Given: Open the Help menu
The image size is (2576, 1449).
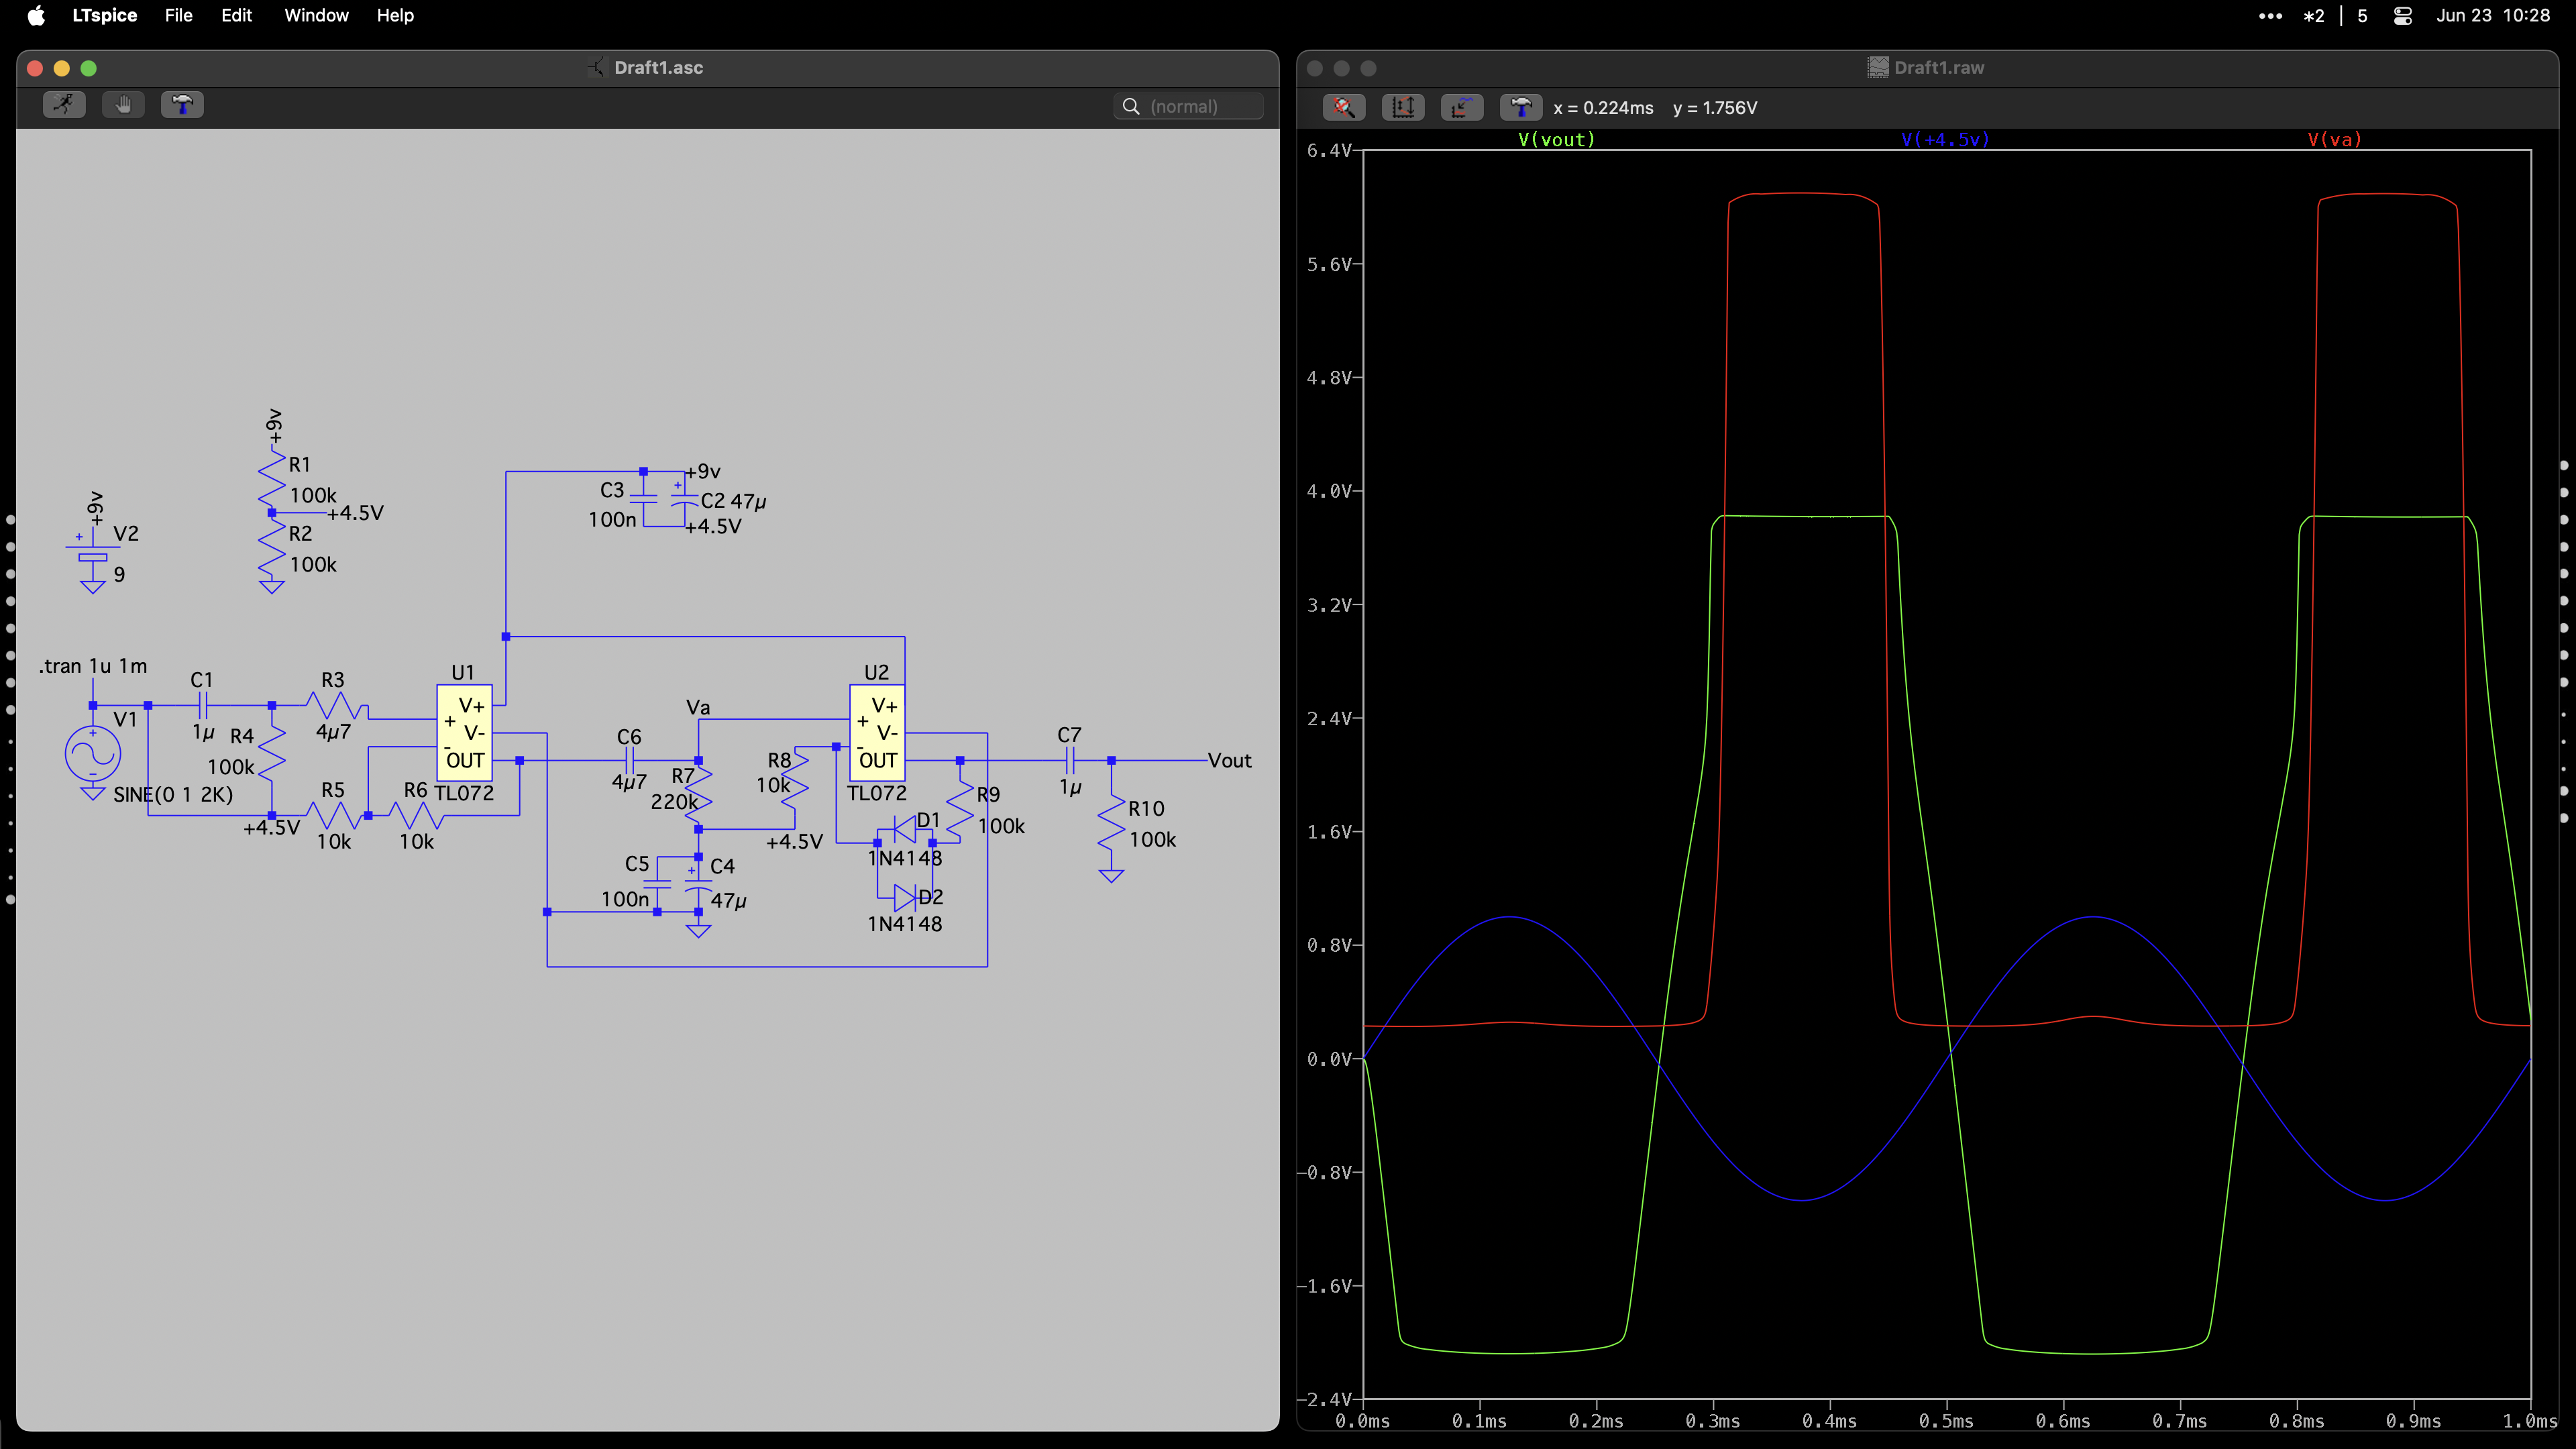Looking at the screenshot, I should coord(395,16).
